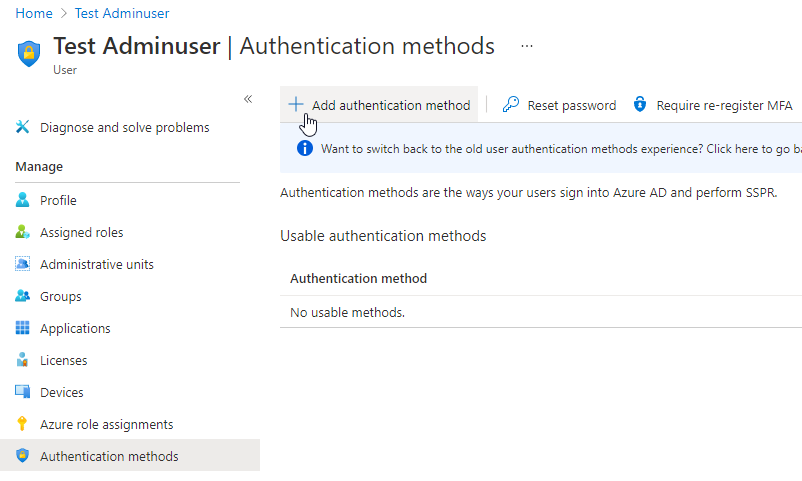The image size is (802, 481).
Task: Click the Manage section heading
Action: click(x=39, y=167)
